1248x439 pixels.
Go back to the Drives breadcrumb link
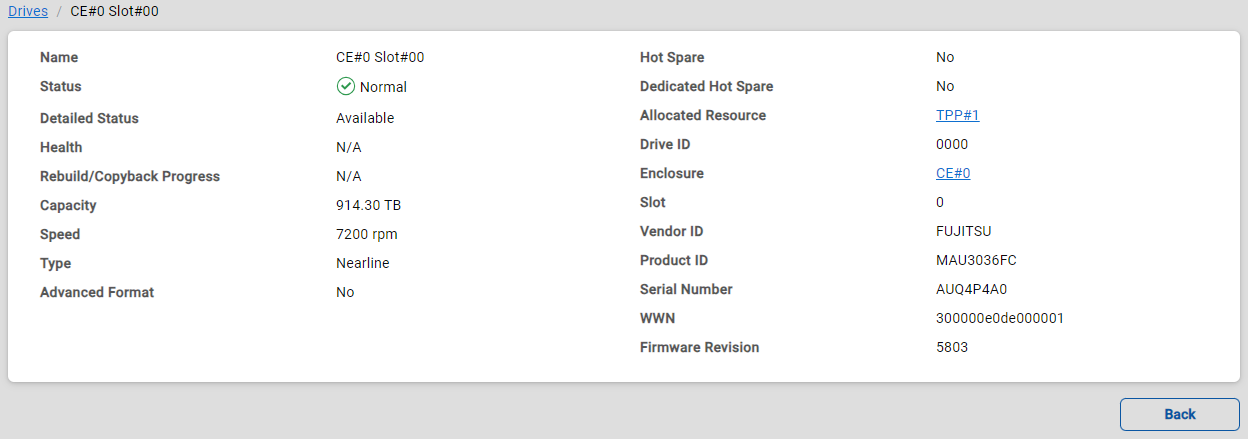tap(28, 11)
